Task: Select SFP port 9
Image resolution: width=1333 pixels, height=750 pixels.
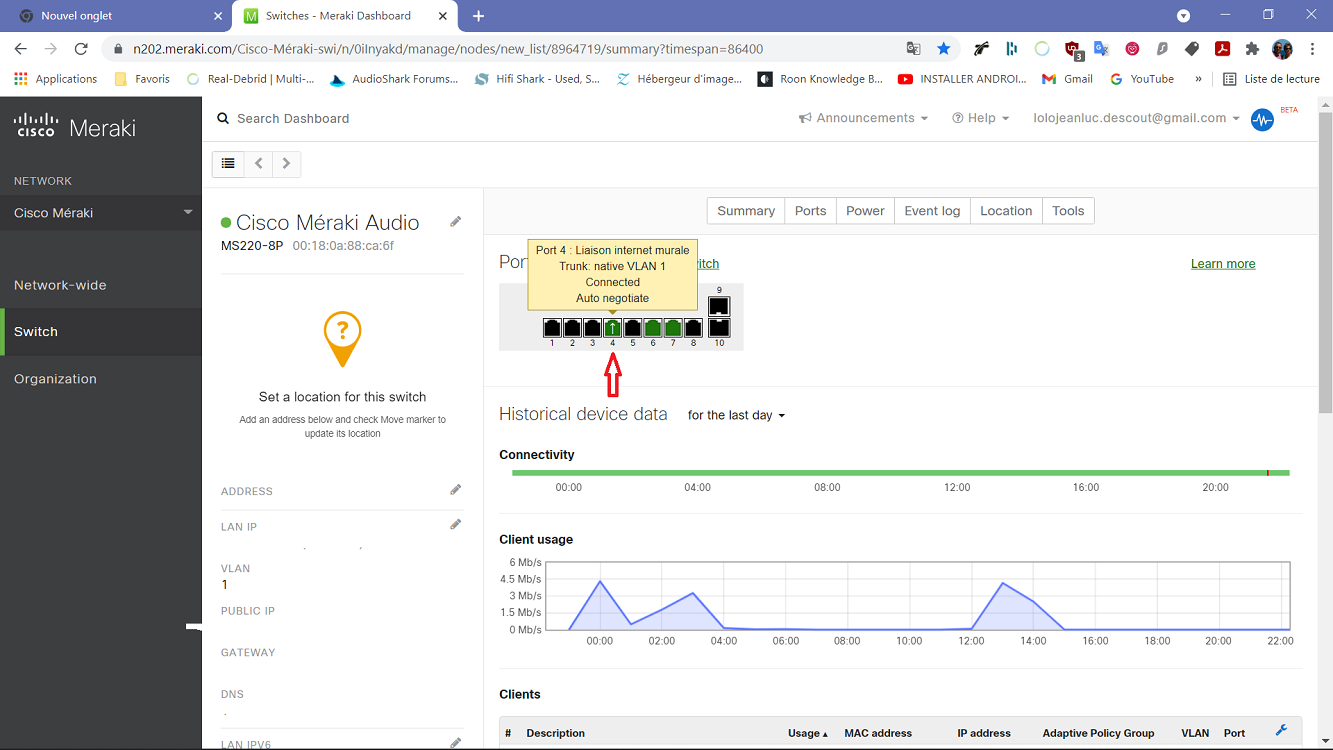Action: [719, 306]
